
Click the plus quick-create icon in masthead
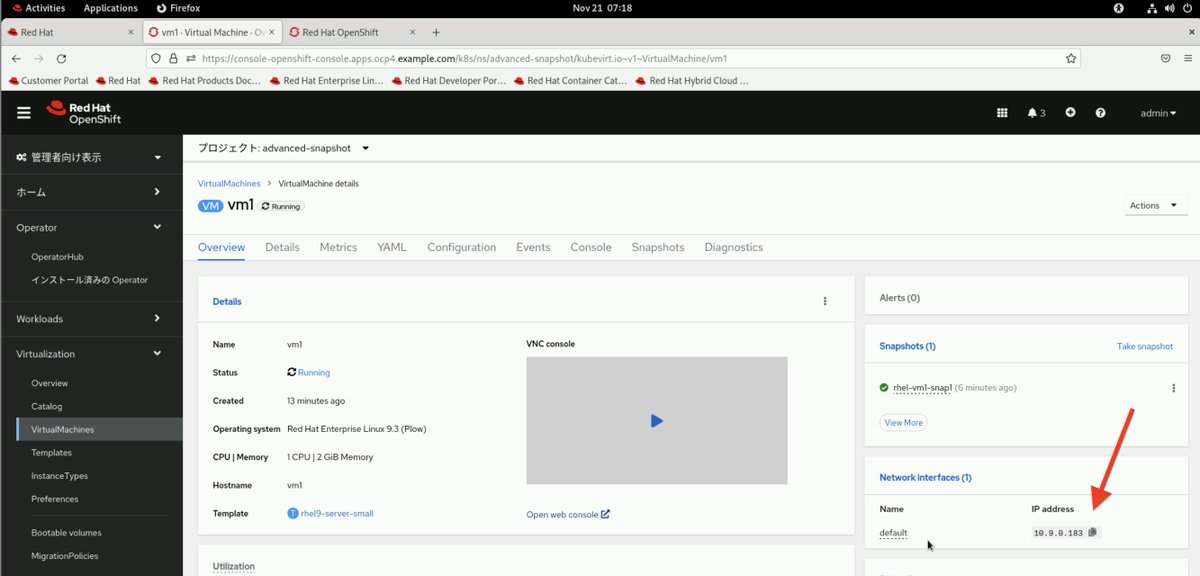tap(1070, 112)
